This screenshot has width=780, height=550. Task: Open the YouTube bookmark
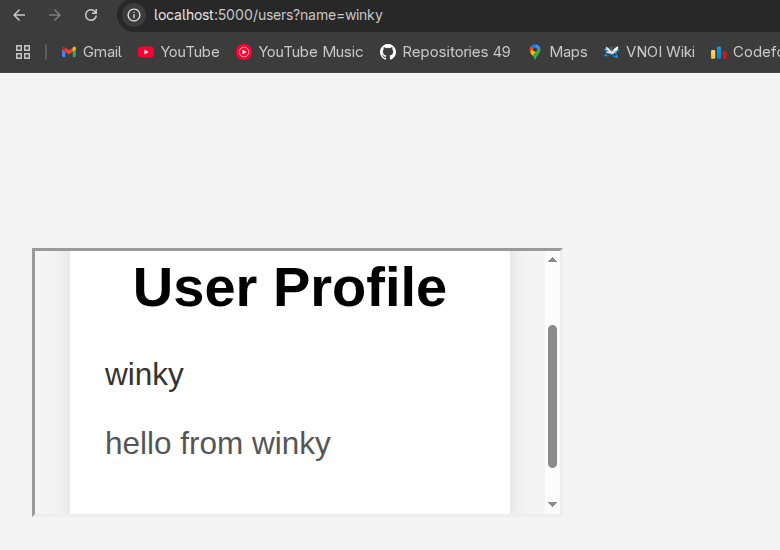(179, 52)
